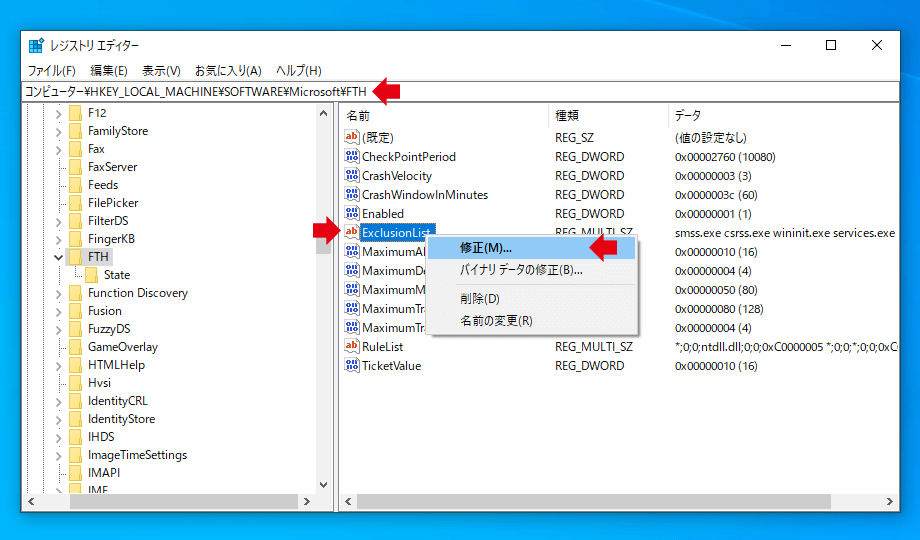Click the Enabled DWORD value icon
The height and width of the screenshot is (540, 920).
pos(351,213)
